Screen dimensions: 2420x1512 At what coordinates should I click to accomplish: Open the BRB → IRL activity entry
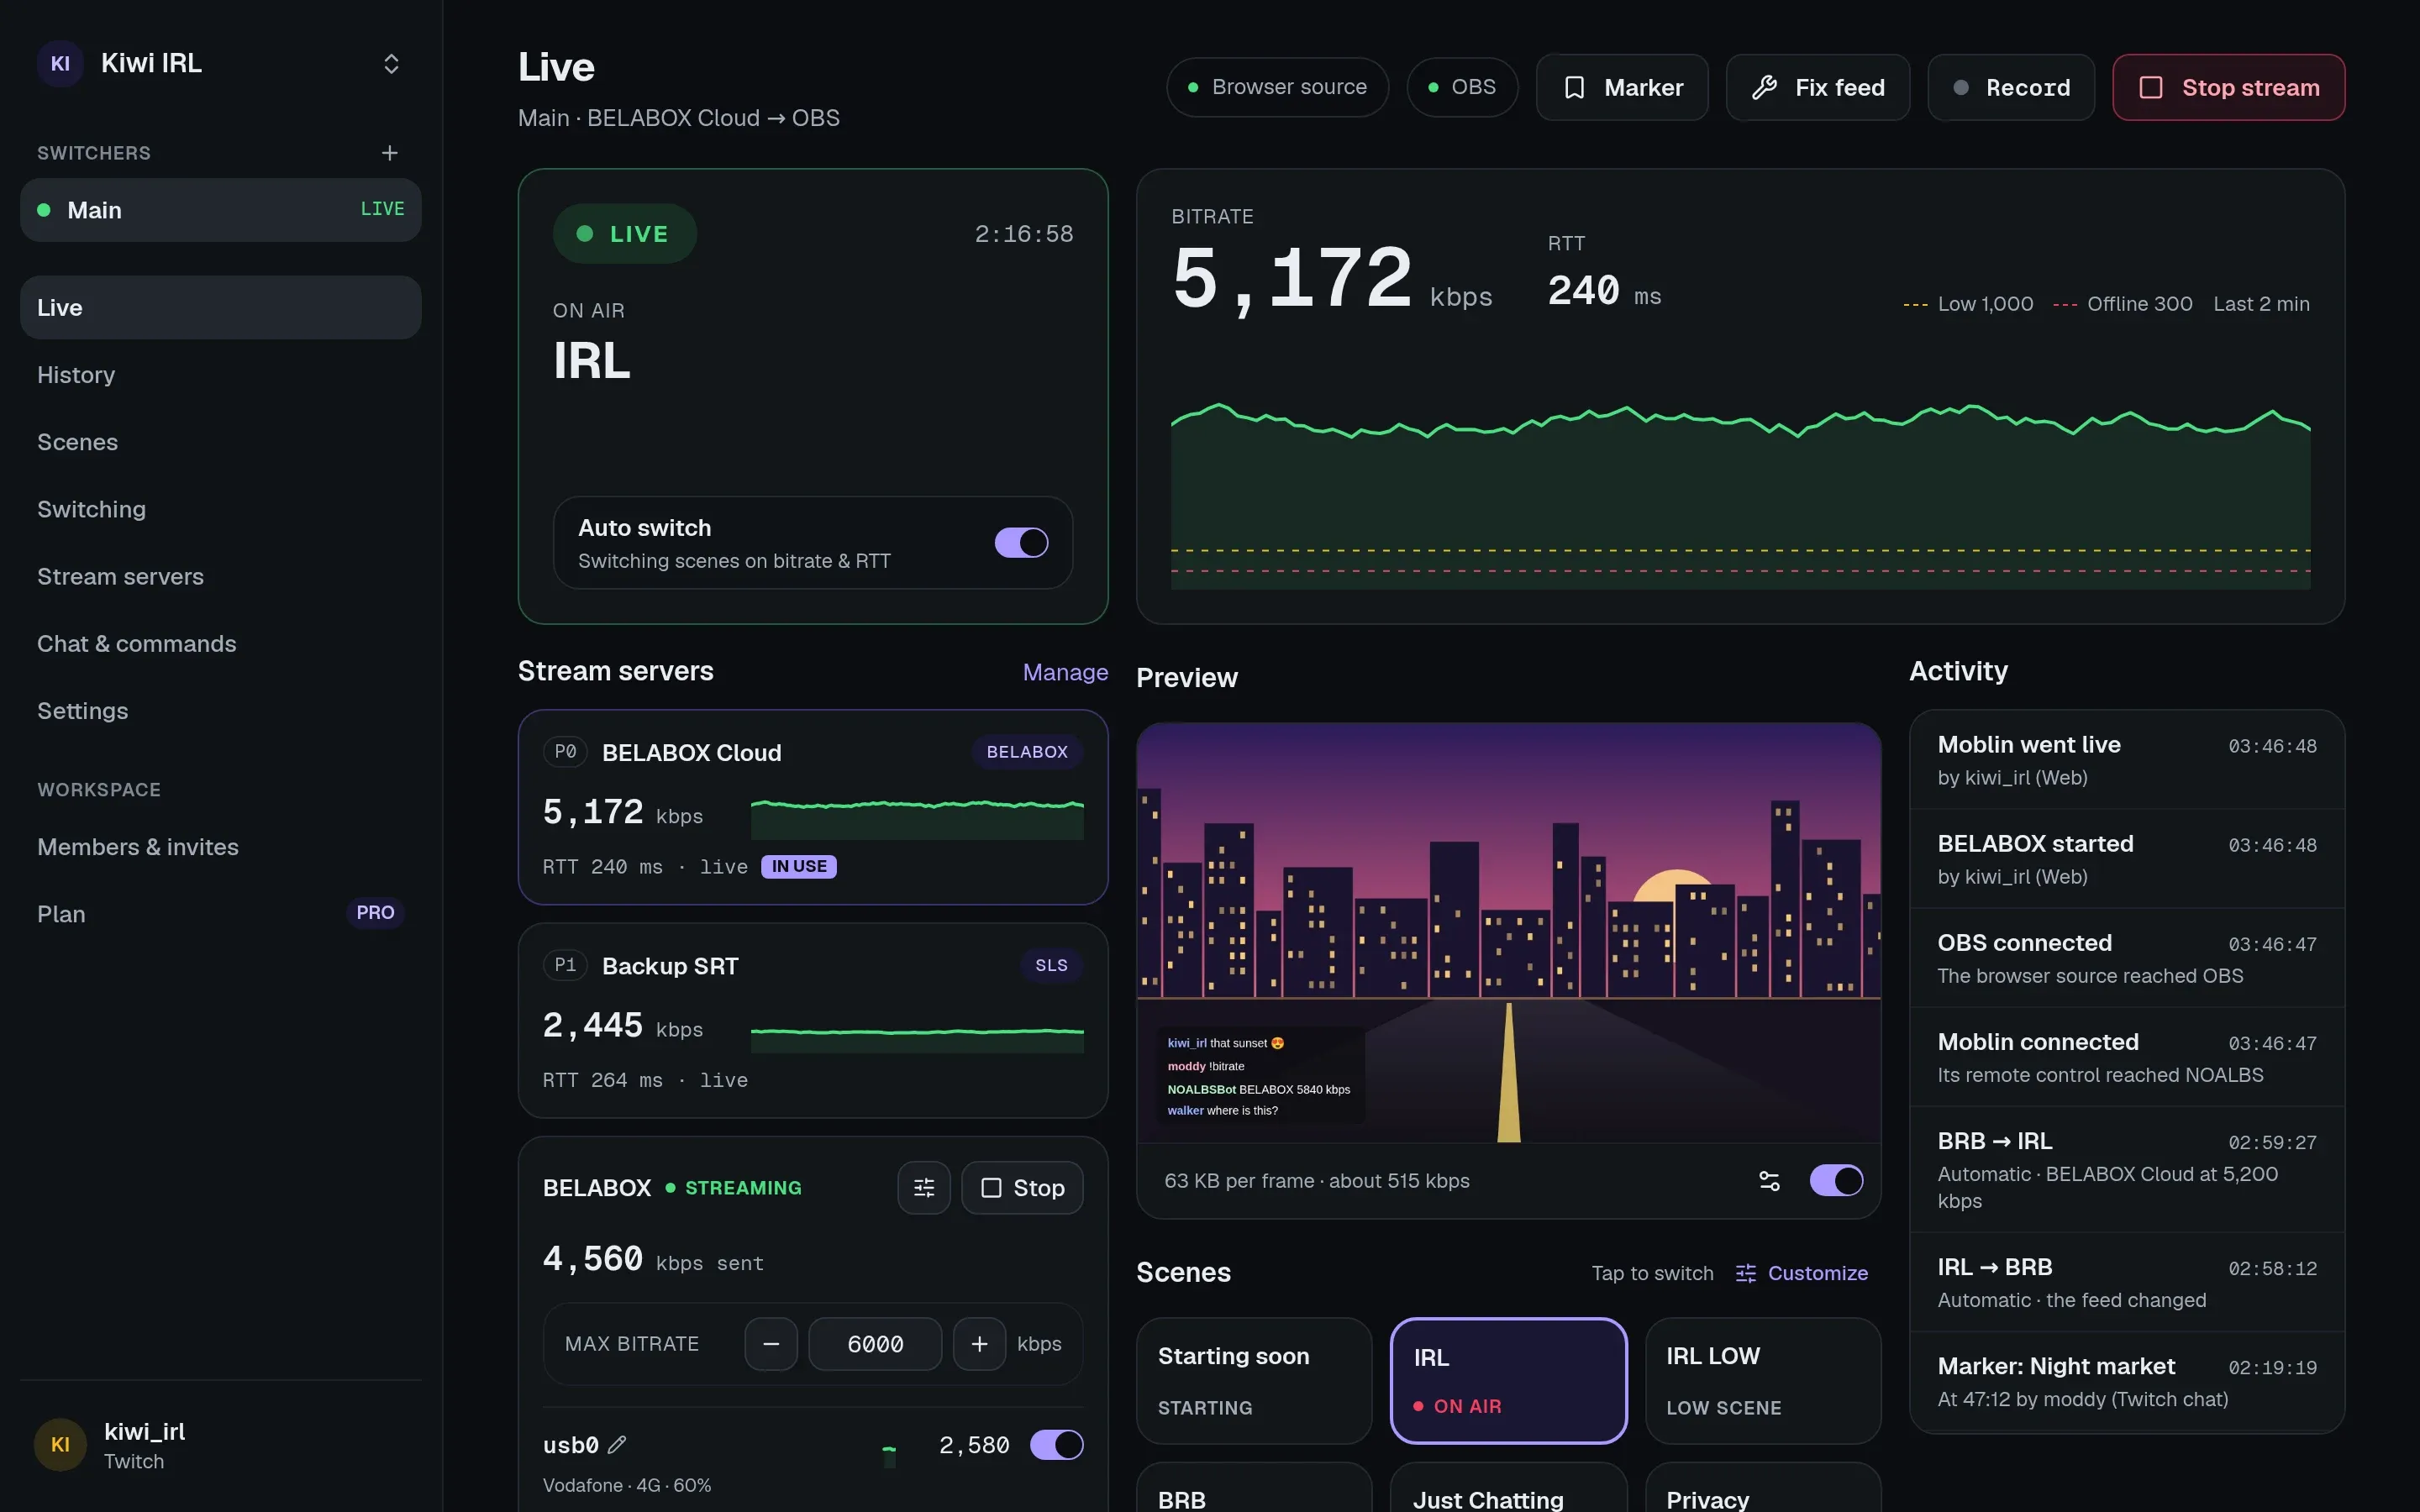tap(2127, 1169)
